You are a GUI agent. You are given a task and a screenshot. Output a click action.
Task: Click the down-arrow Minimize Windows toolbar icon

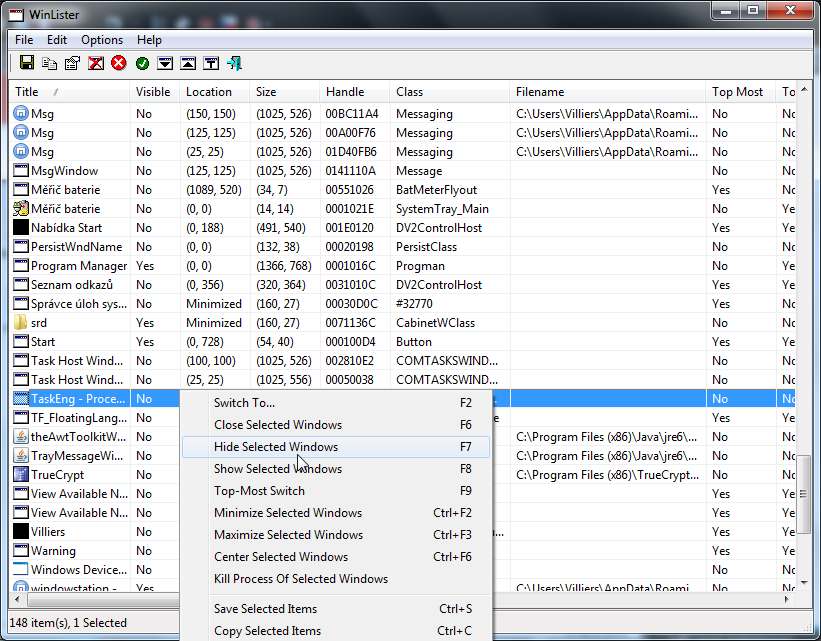point(165,63)
